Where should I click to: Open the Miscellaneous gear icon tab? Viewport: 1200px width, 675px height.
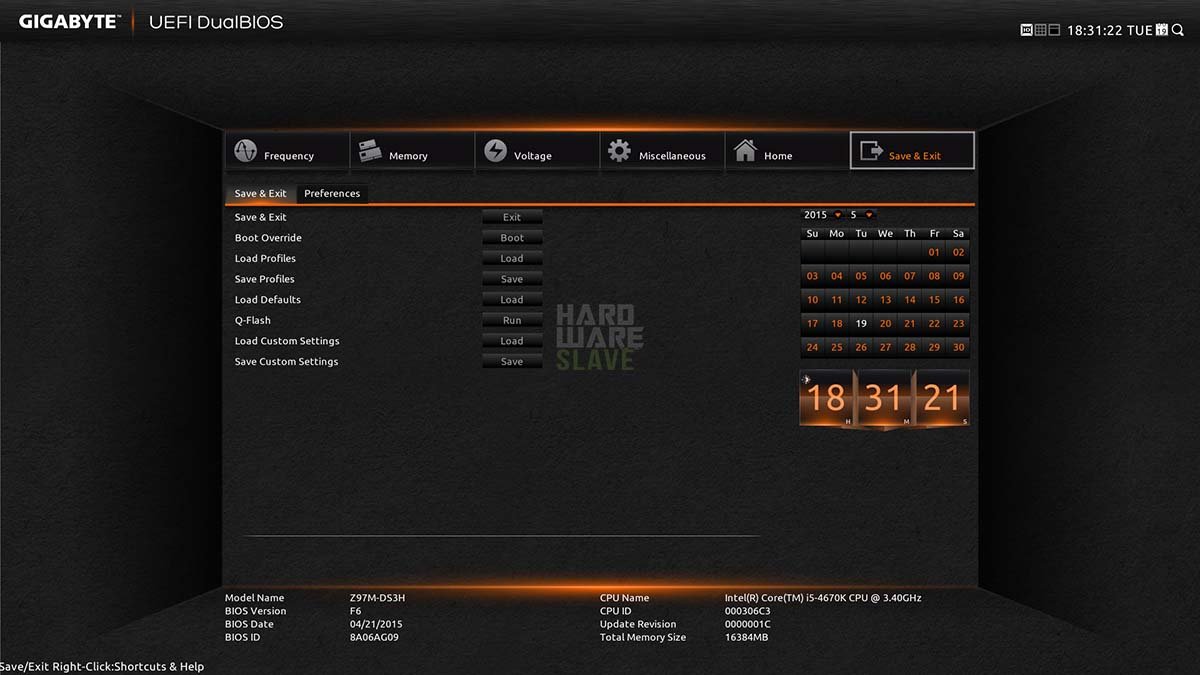[662, 151]
